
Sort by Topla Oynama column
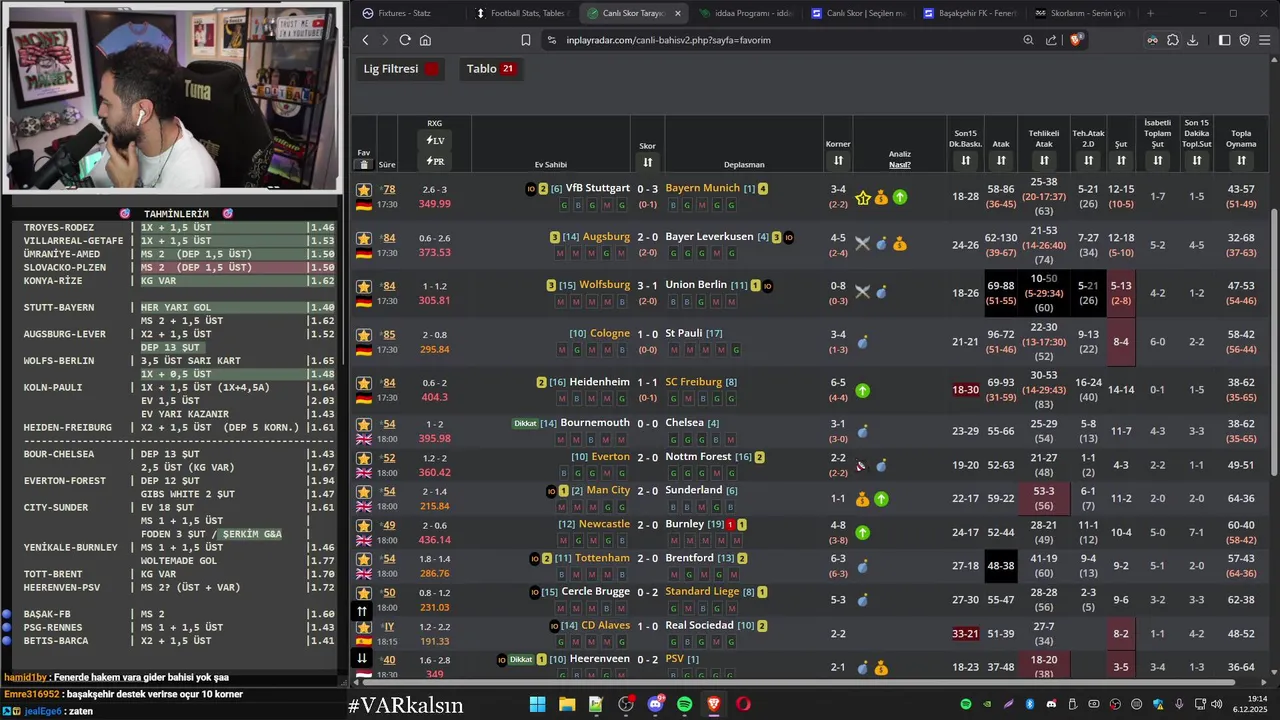[x=1241, y=160]
